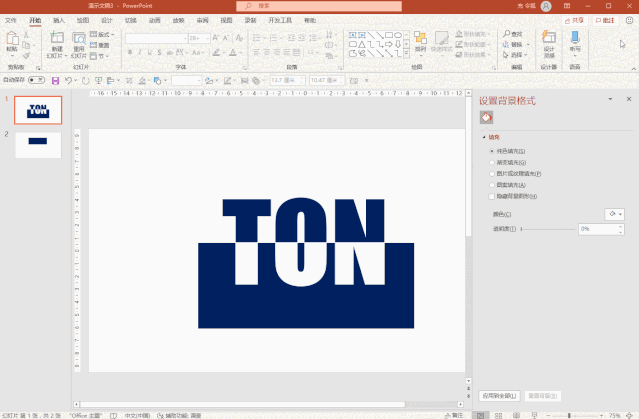Open the Layout (版式) dropdown
639x419 pixels.
point(102,35)
